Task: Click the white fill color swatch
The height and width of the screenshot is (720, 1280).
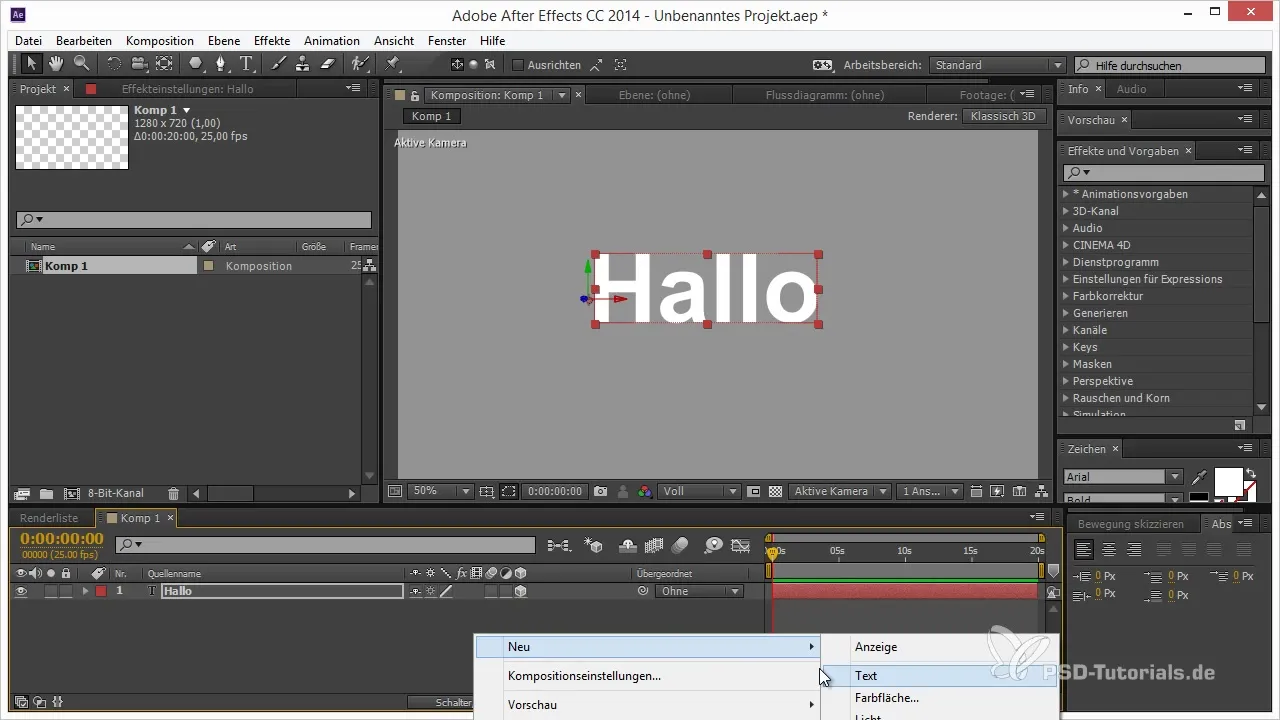Action: point(1228,481)
